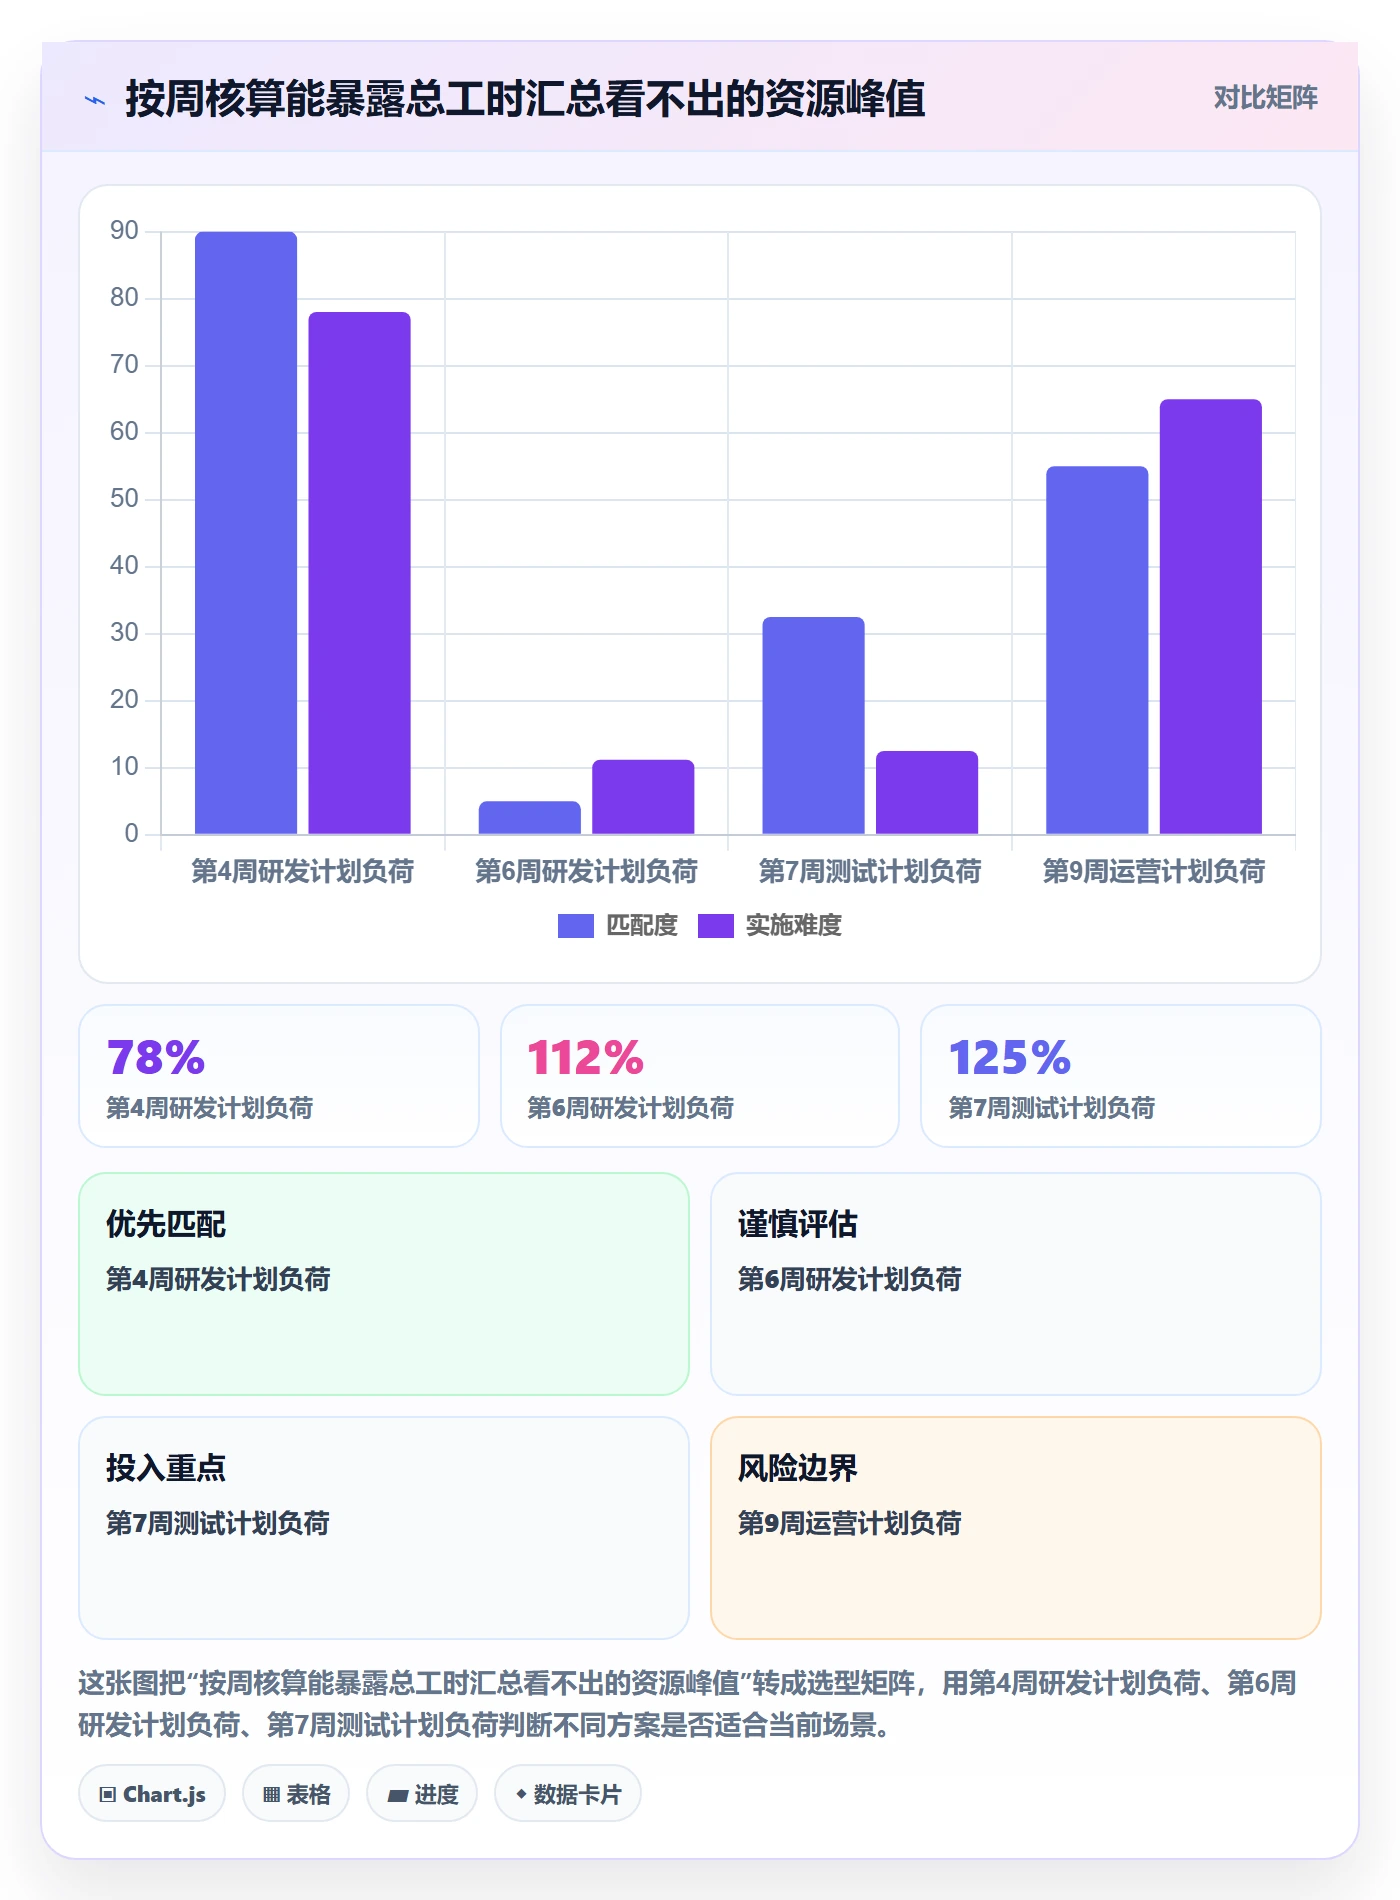The height and width of the screenshot is (1900, 1400).
Task: Click the 匹配度 bar for 第9周运营计划负荷
Action: point(1097,650)
